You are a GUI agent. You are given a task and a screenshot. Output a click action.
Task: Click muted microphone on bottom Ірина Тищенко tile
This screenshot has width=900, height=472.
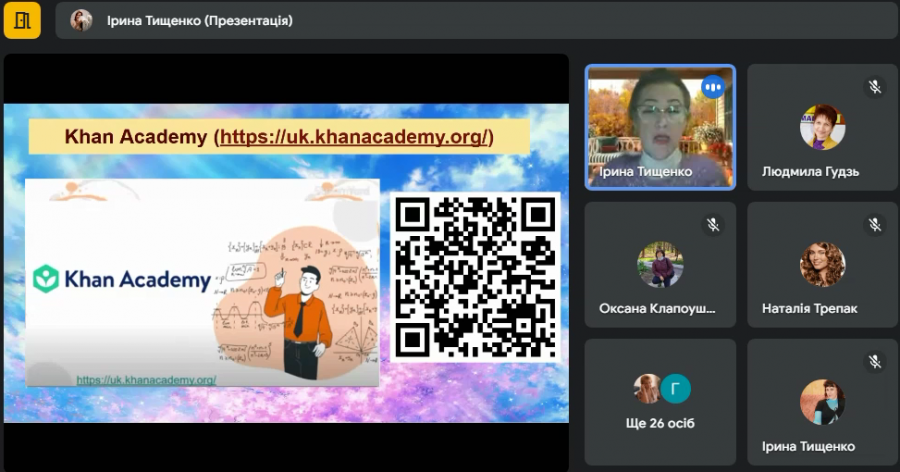(x=875, y=362)
